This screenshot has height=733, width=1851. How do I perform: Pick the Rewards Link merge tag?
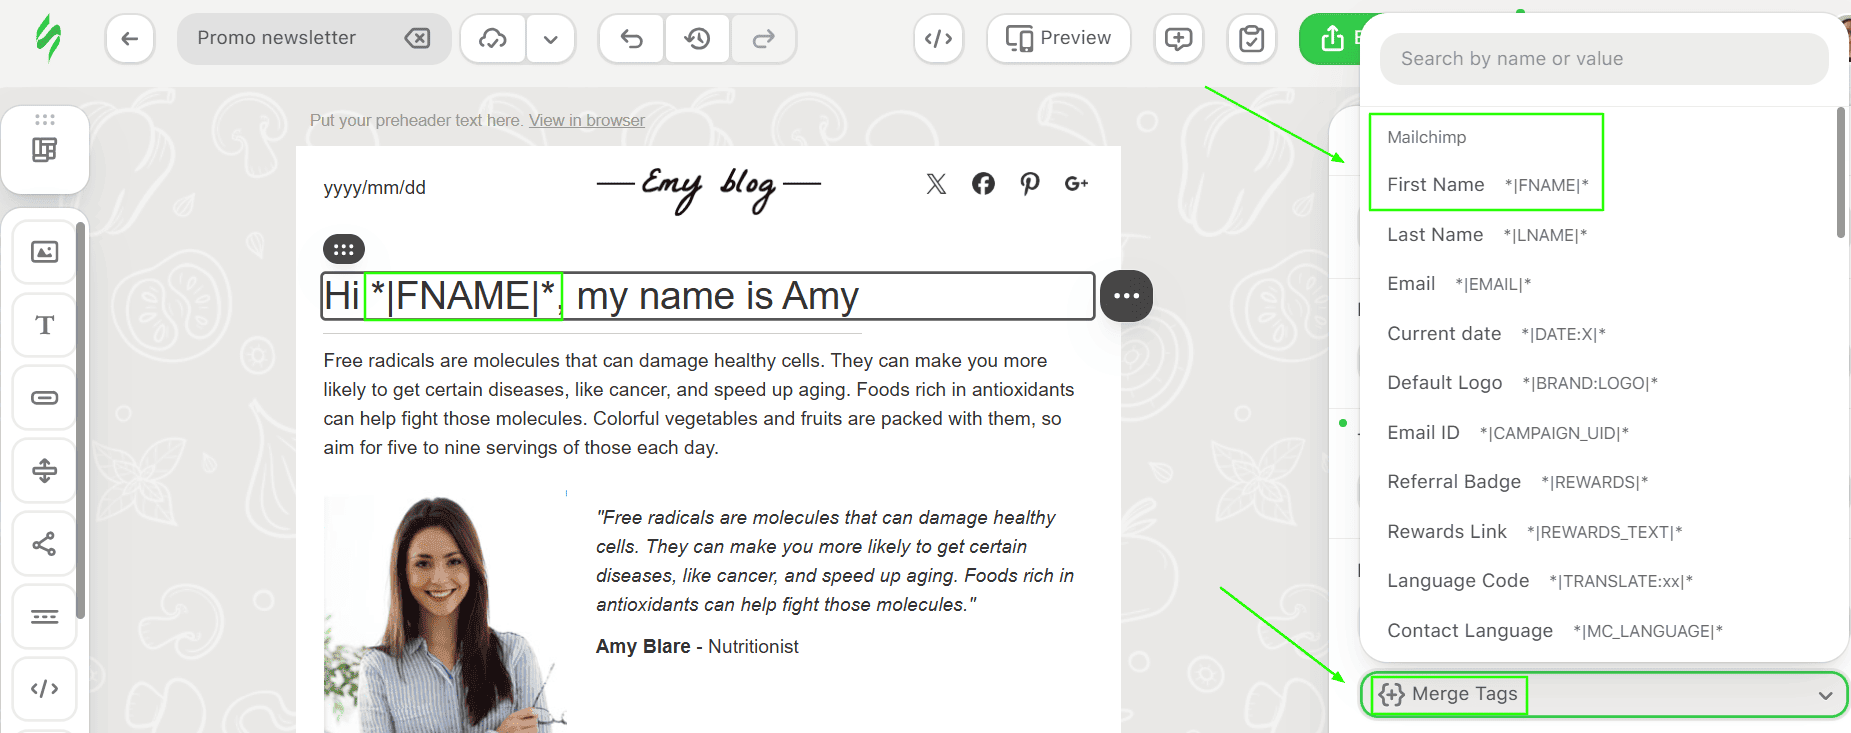pos(1534,532)
